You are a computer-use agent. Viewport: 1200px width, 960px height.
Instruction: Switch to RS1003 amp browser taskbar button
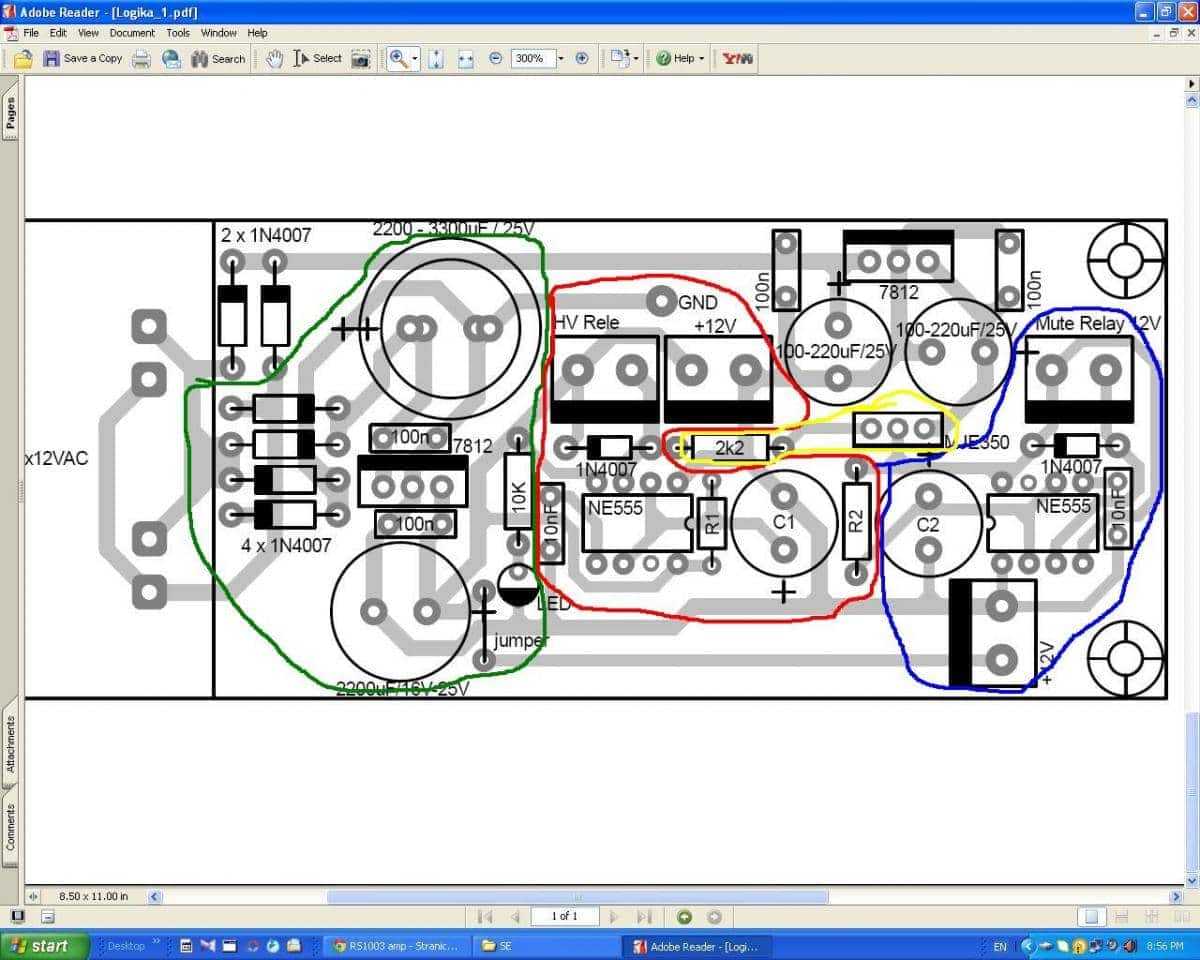click(x=395, y=945)
